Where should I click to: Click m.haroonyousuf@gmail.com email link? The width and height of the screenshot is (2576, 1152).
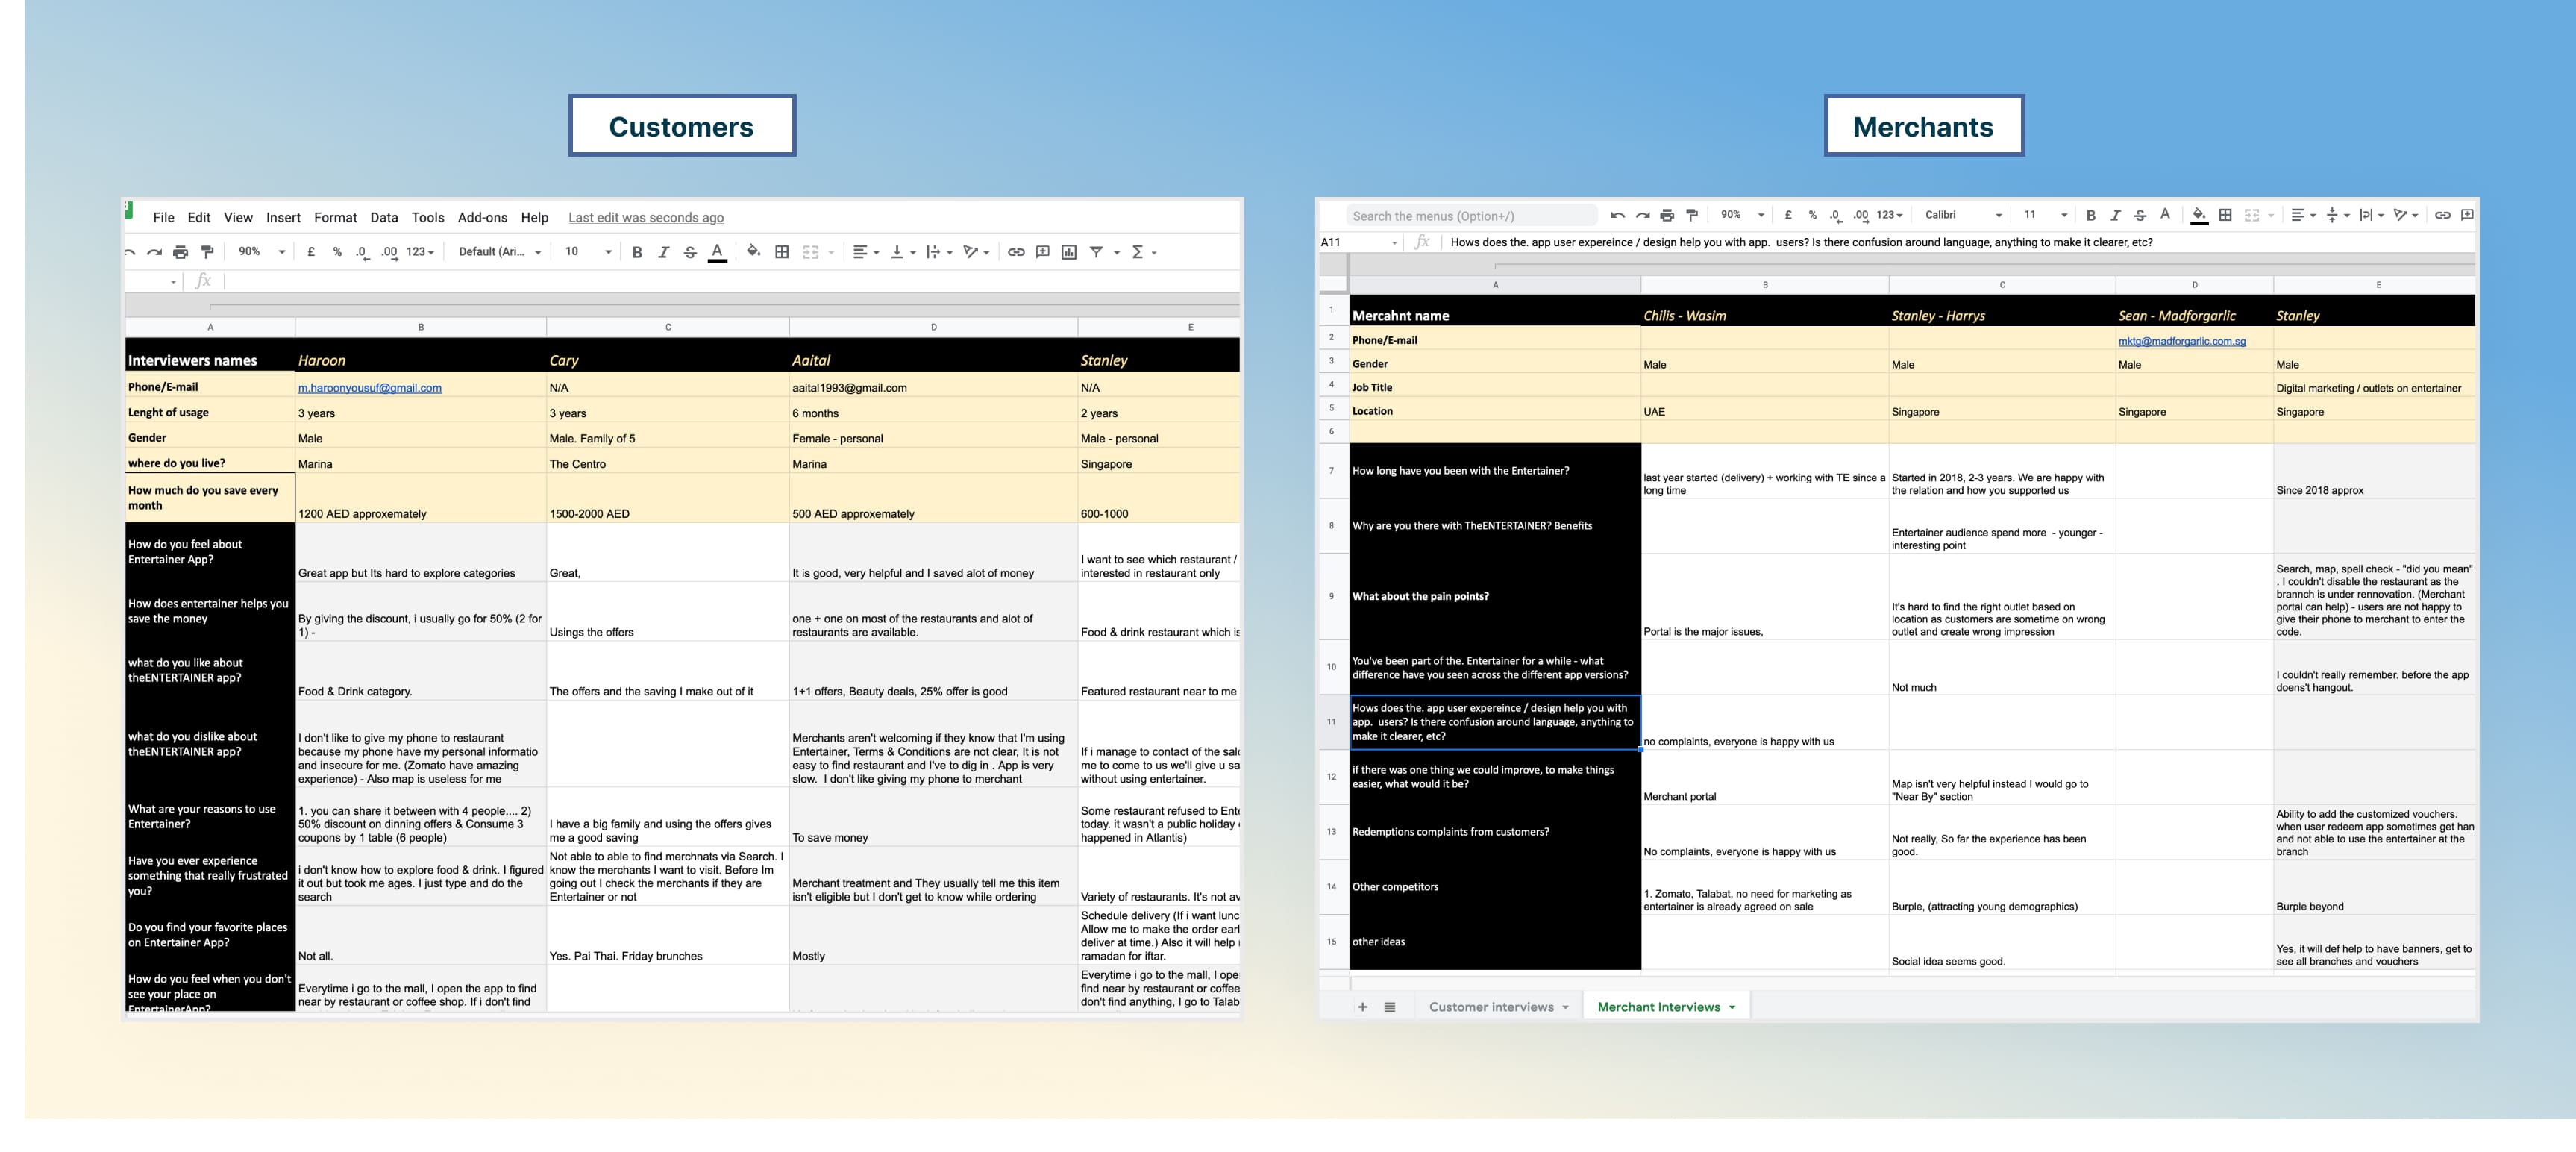point(369,388)
